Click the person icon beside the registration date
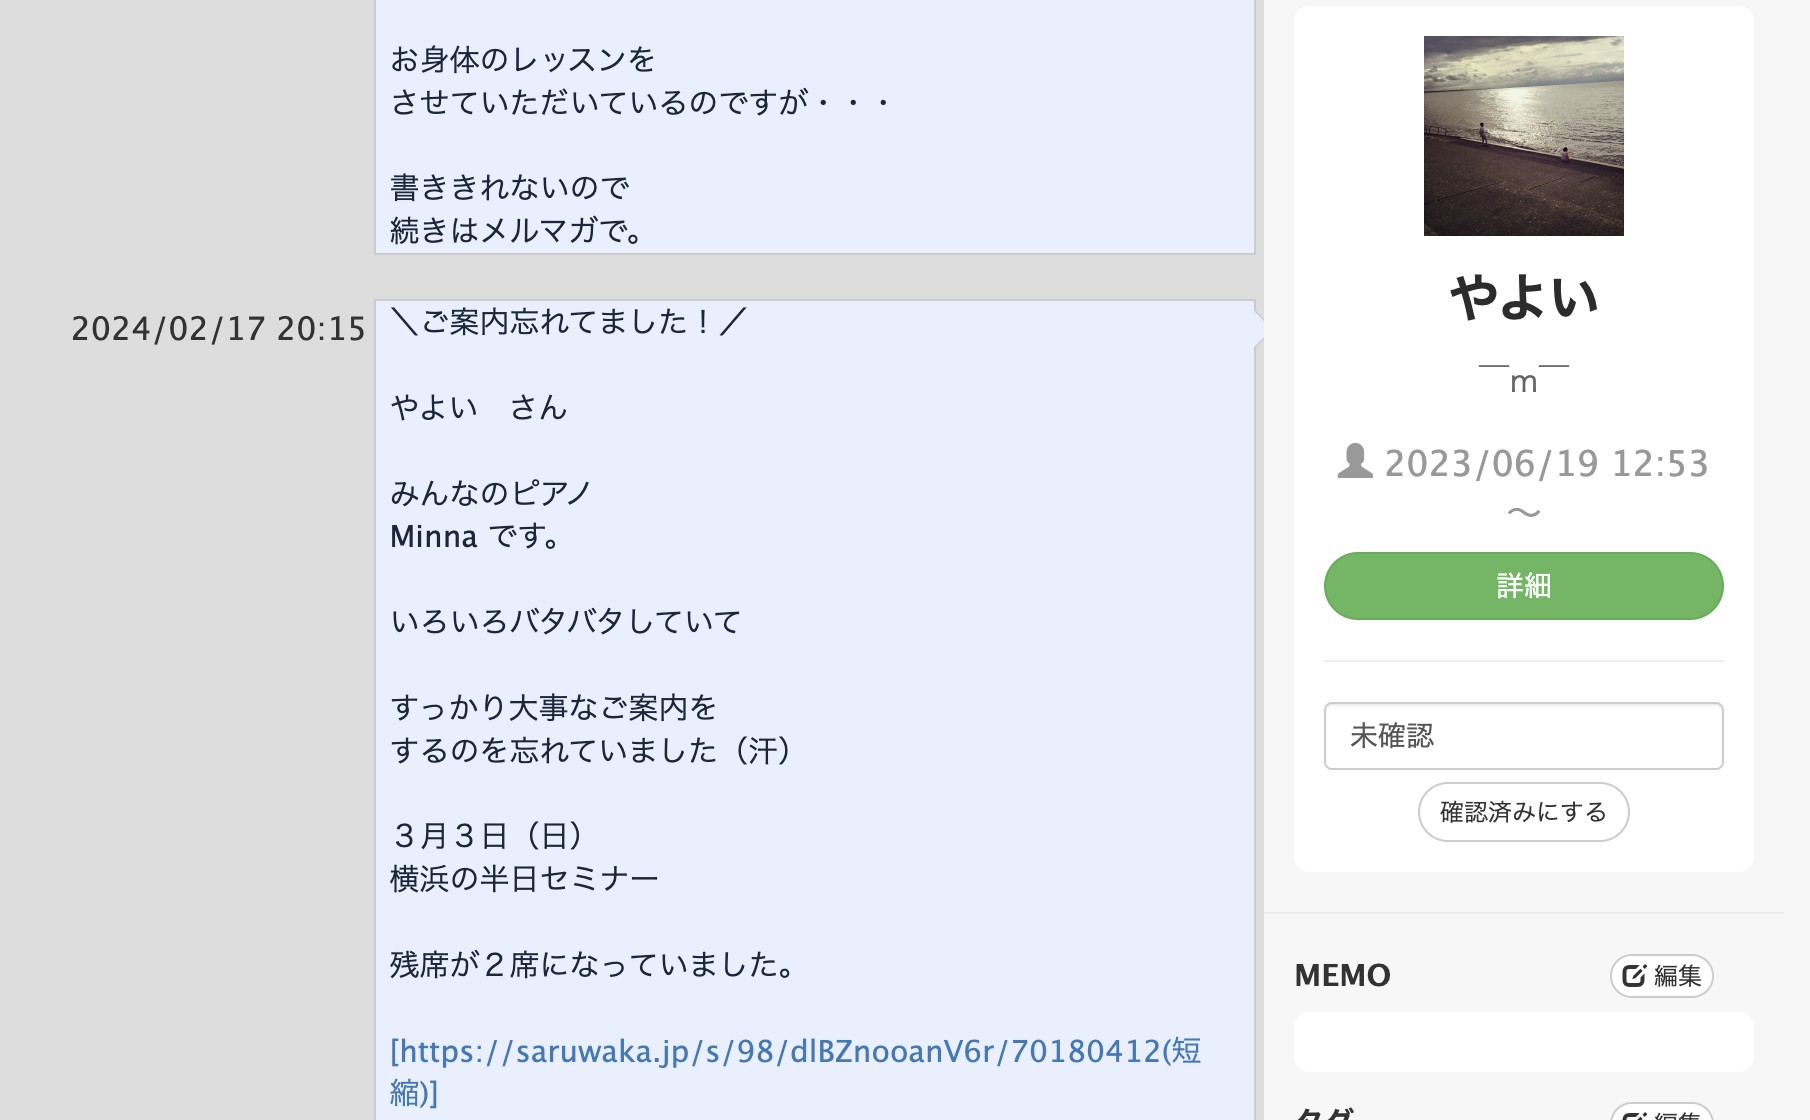This screenshot has height=1120, width=1810. [1355, 461]
